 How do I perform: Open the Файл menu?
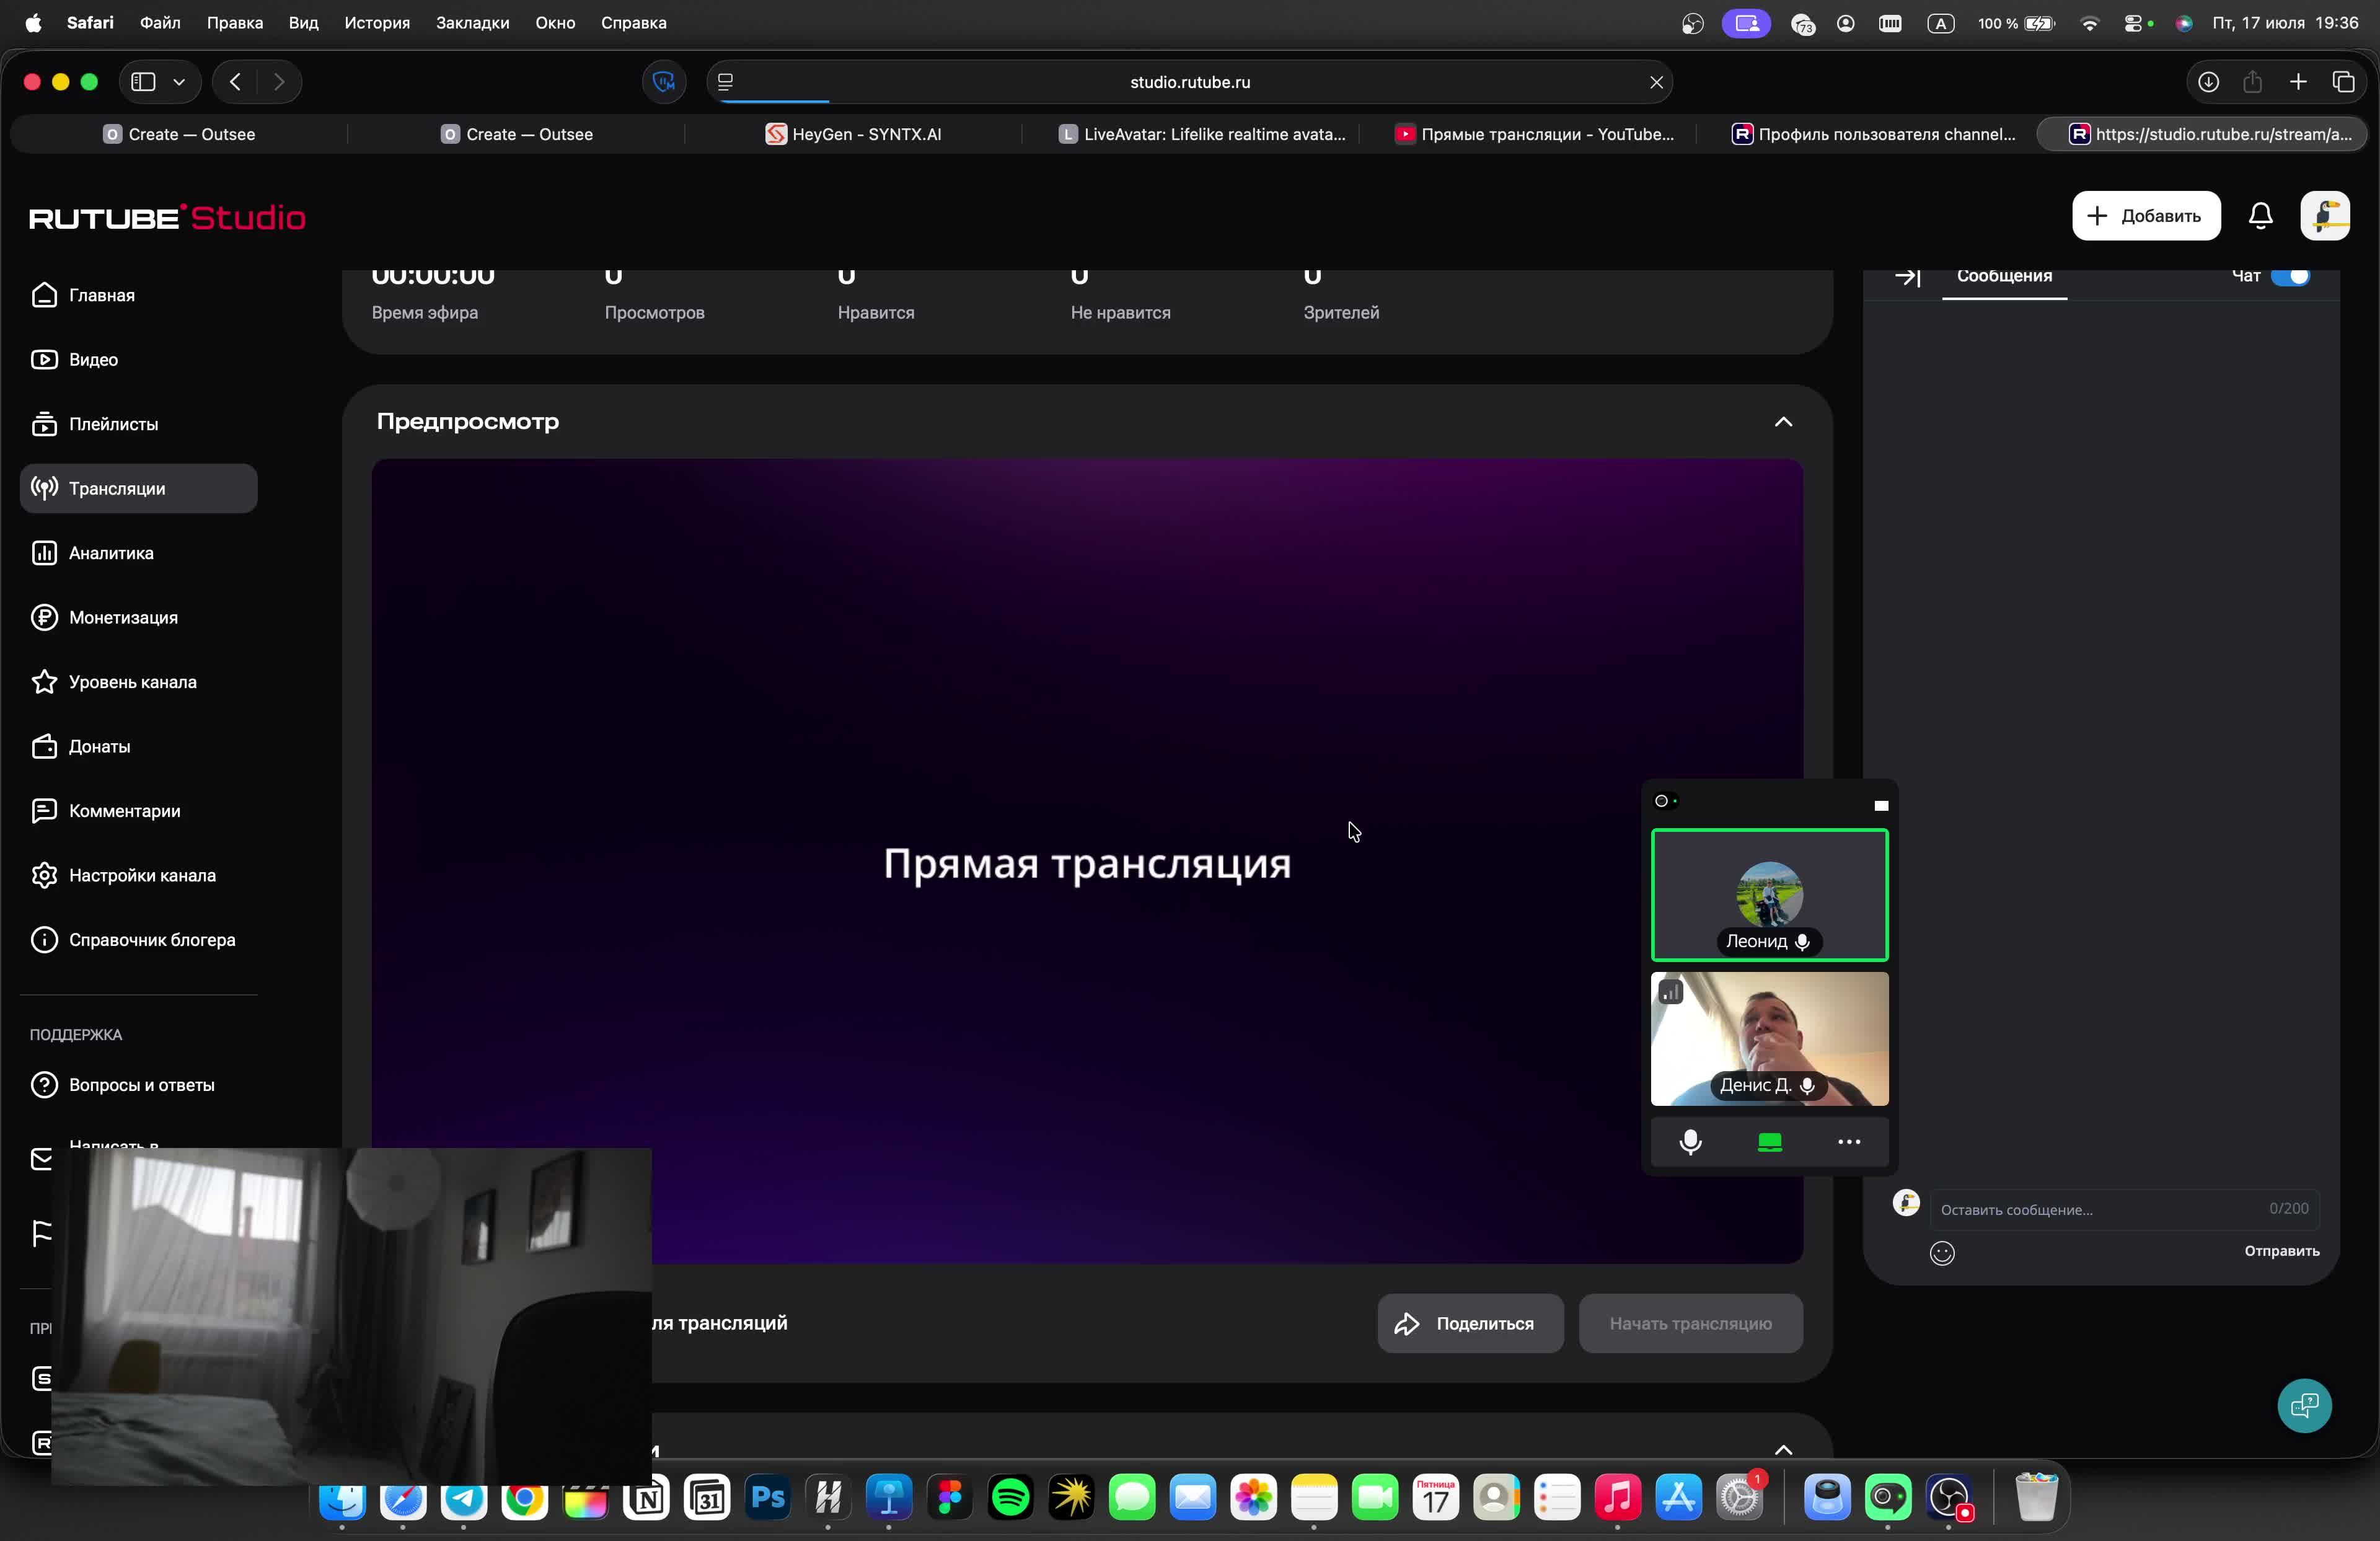(160, 23)
